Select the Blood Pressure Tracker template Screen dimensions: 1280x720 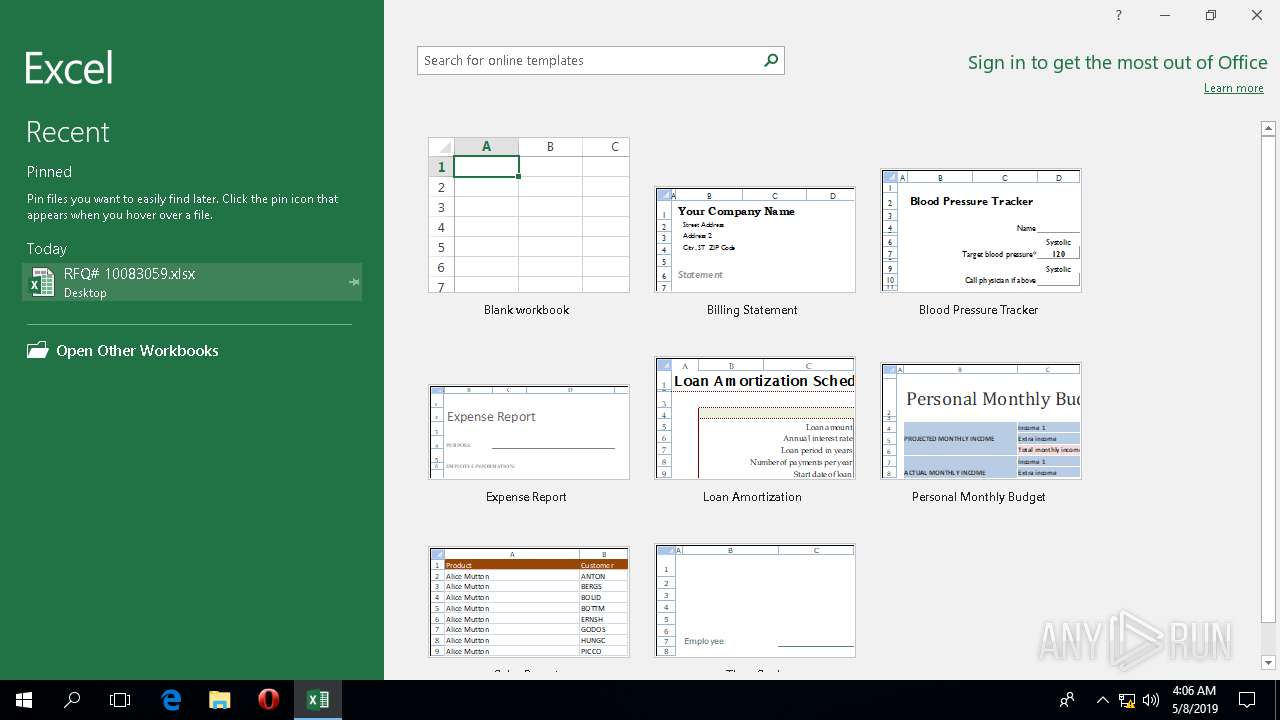click(x=981, y=230)
